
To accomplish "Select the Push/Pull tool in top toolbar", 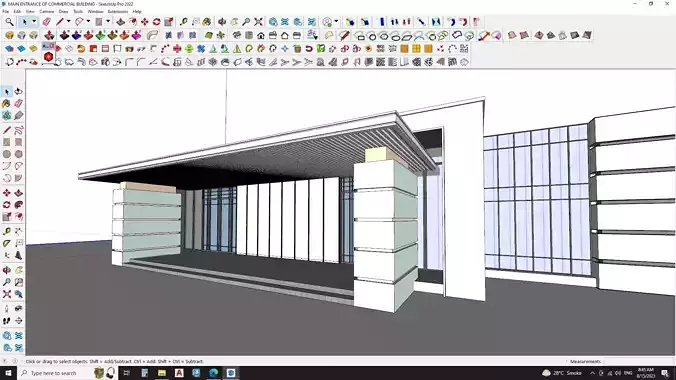I will click(121, 22).
